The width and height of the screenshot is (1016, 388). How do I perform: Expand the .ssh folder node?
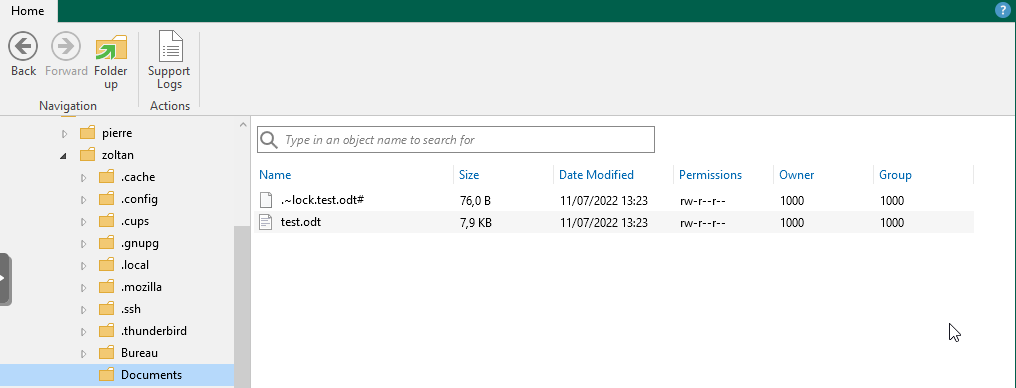[83, 310]
